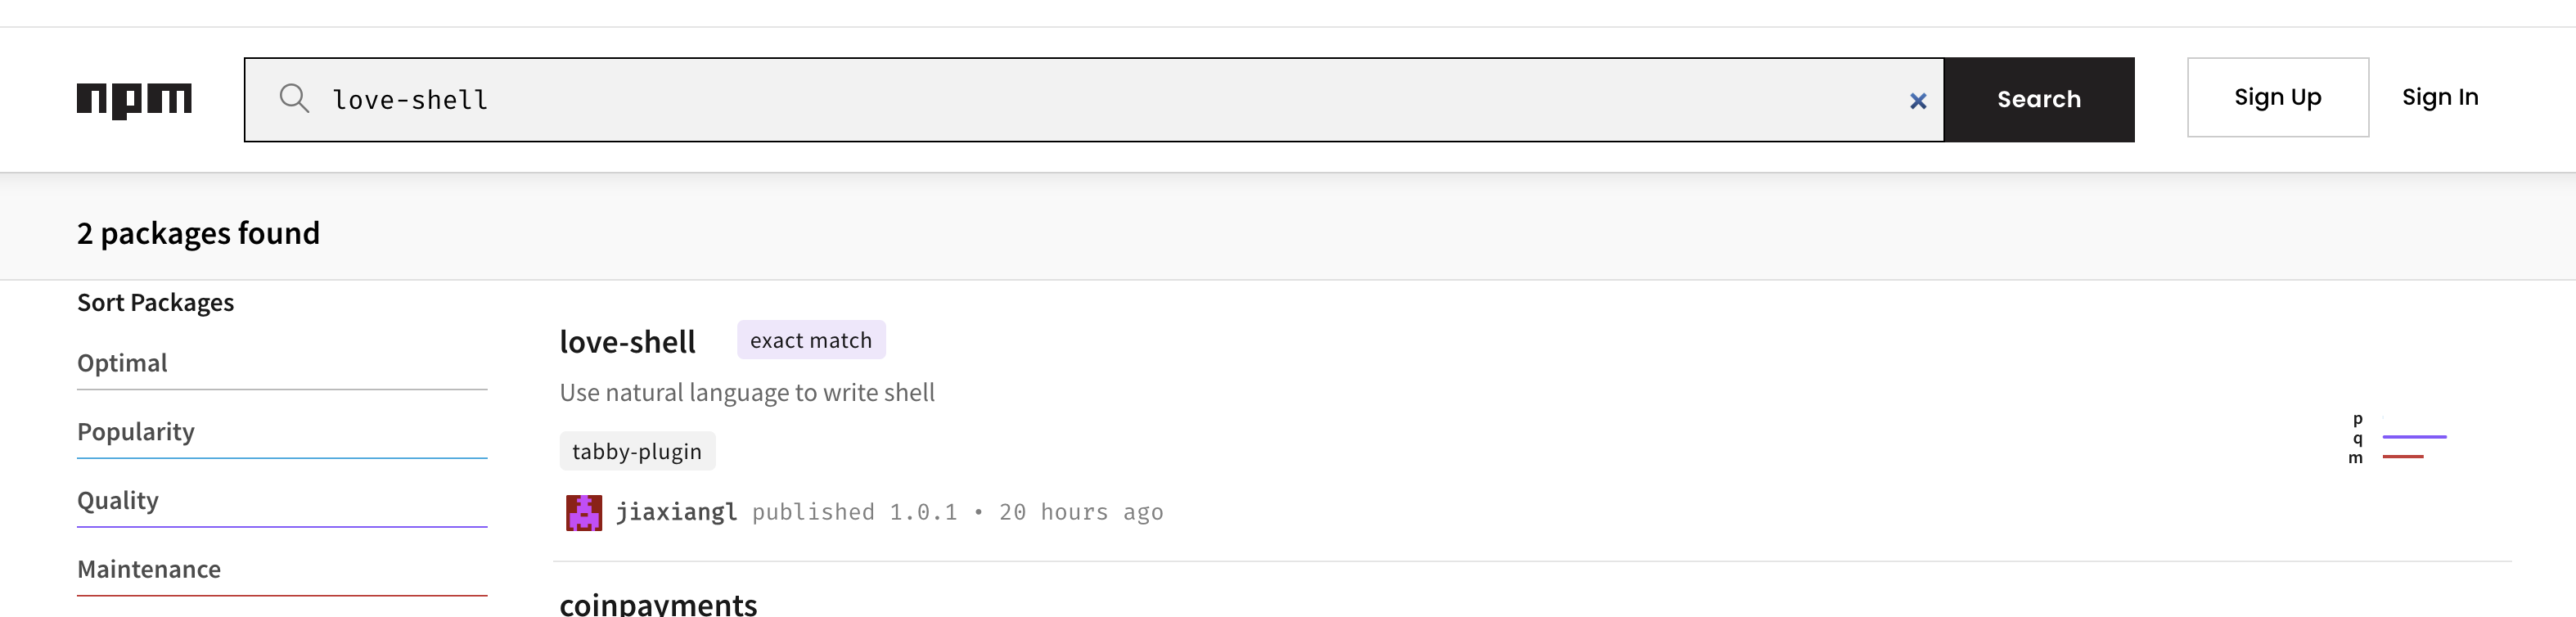This screenshot has height=617, width=2576.
Task: Click the tabby-plugin keyword tag
Action: [x=637, y=450]
